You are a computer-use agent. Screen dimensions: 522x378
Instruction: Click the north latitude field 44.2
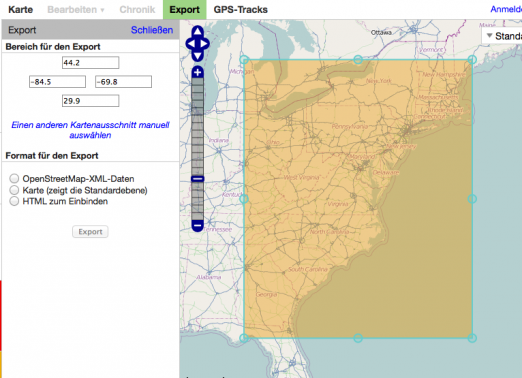click(90, 63)
